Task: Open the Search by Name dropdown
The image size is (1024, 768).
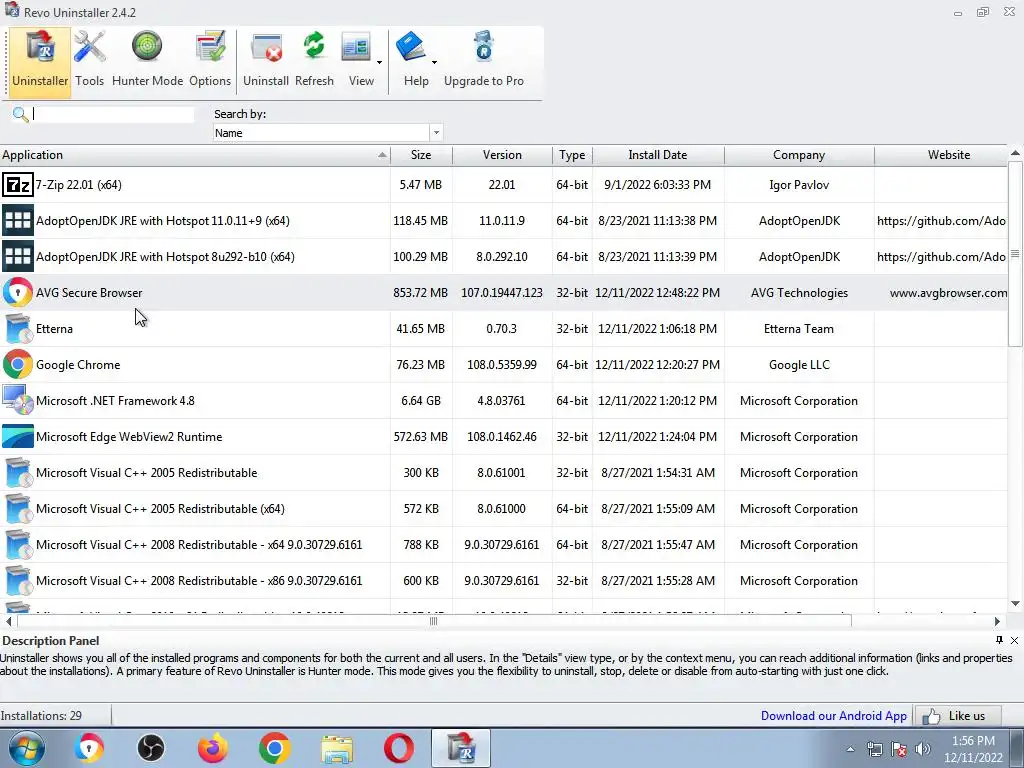Action: (x=436, y=133)
